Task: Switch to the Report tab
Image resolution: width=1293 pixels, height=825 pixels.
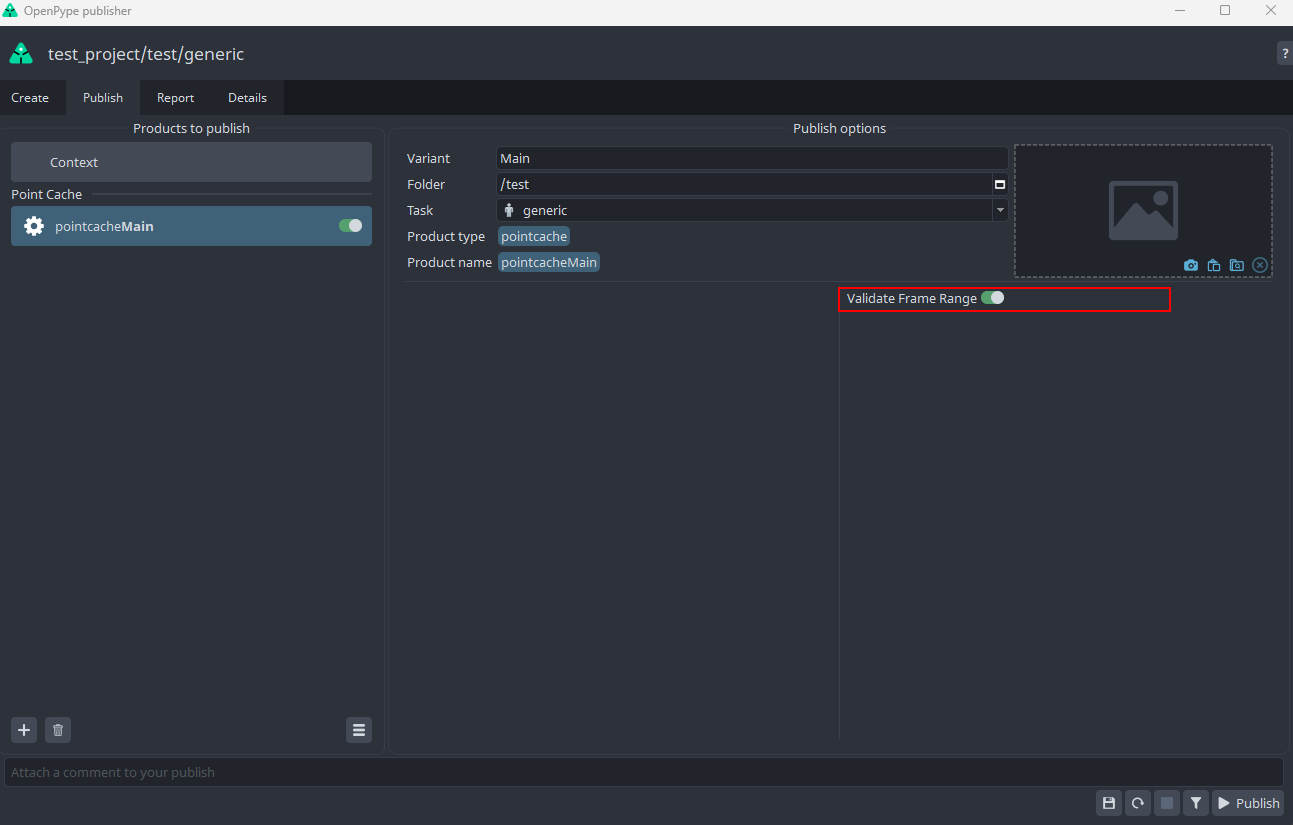Action: coord(175,98)
